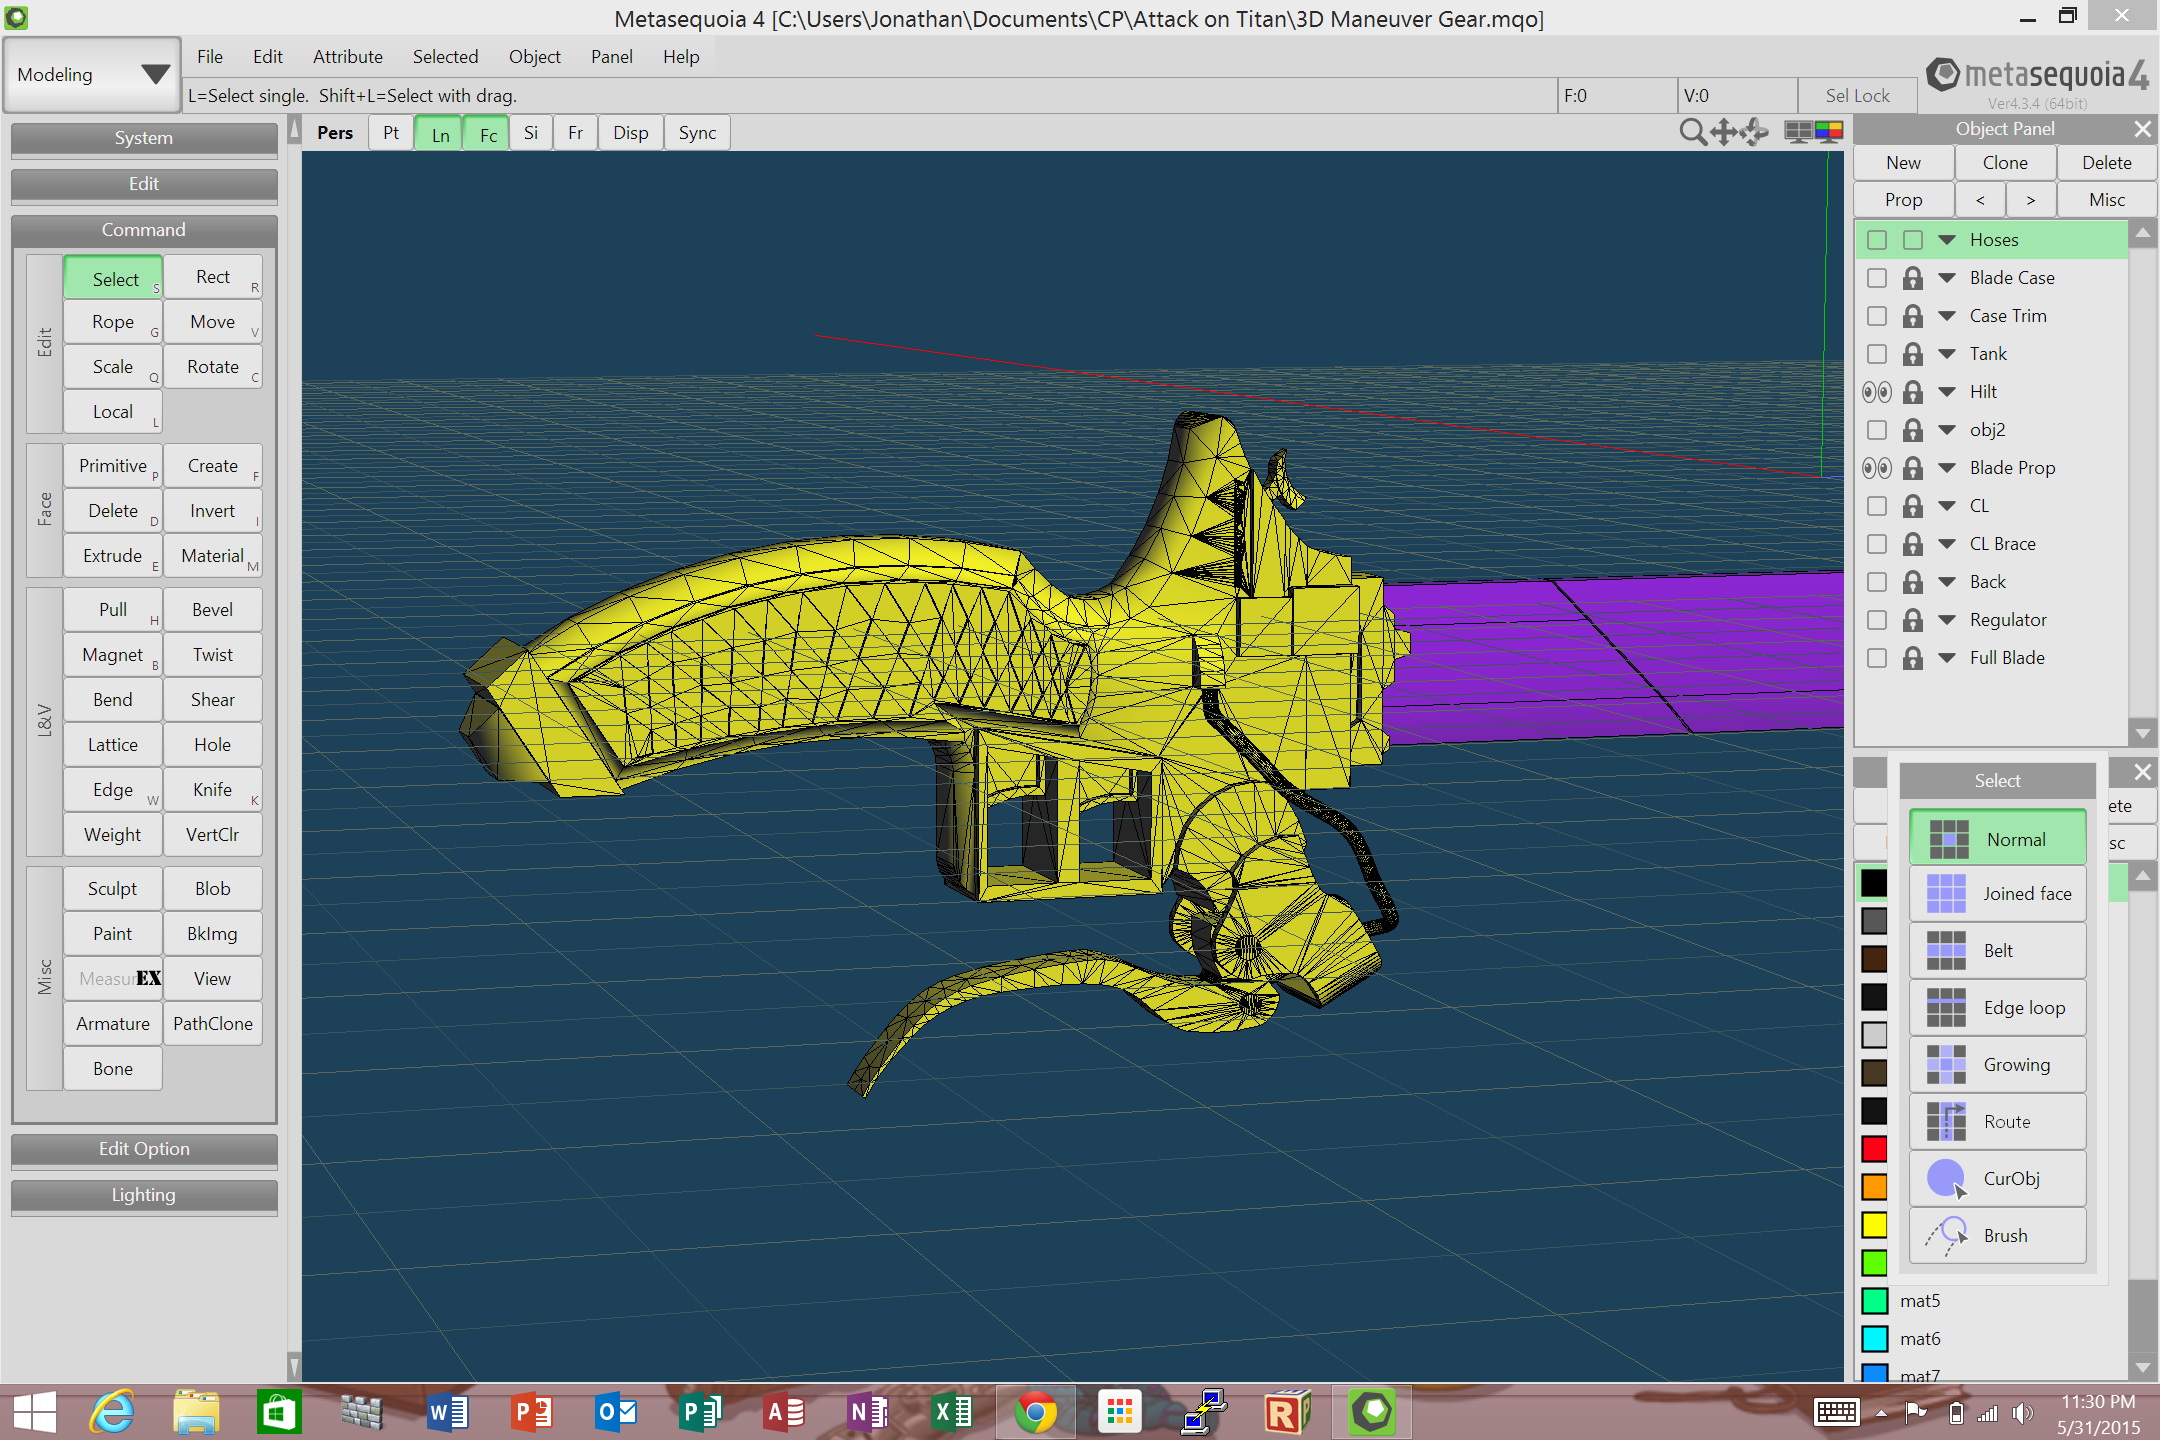
Task: Select the Joined face selection mode
Action: pyautogui.click(x=1997, y=894)
